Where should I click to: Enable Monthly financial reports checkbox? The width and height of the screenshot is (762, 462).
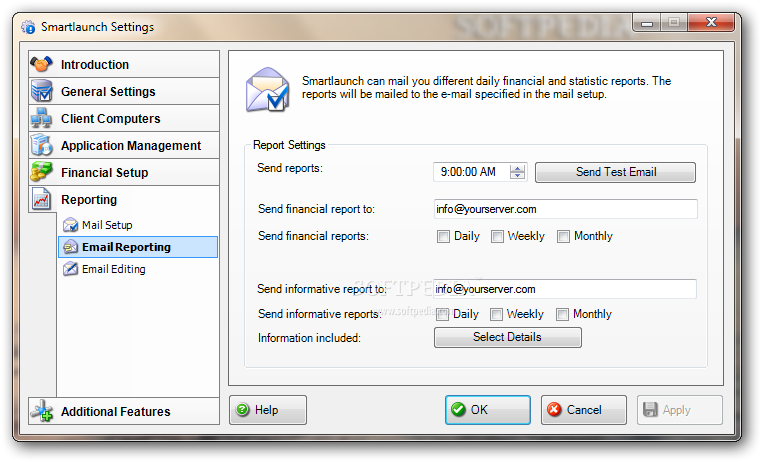click(563, 237)
